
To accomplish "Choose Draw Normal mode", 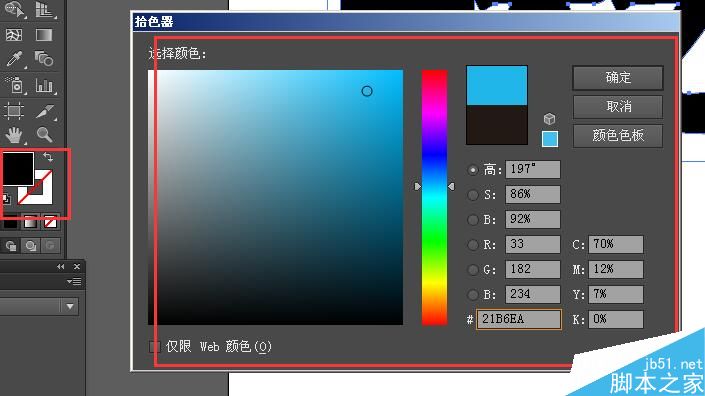I will pyautogui.click(x=11, y=246).
